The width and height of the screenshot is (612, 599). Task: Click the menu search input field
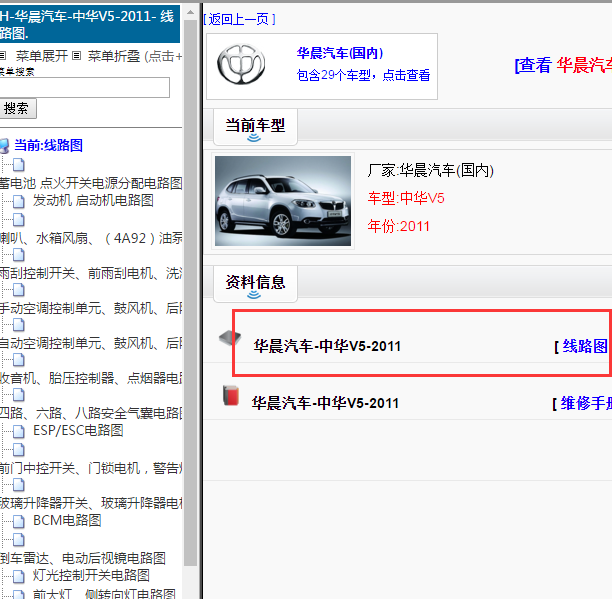[x=85, y=87]
